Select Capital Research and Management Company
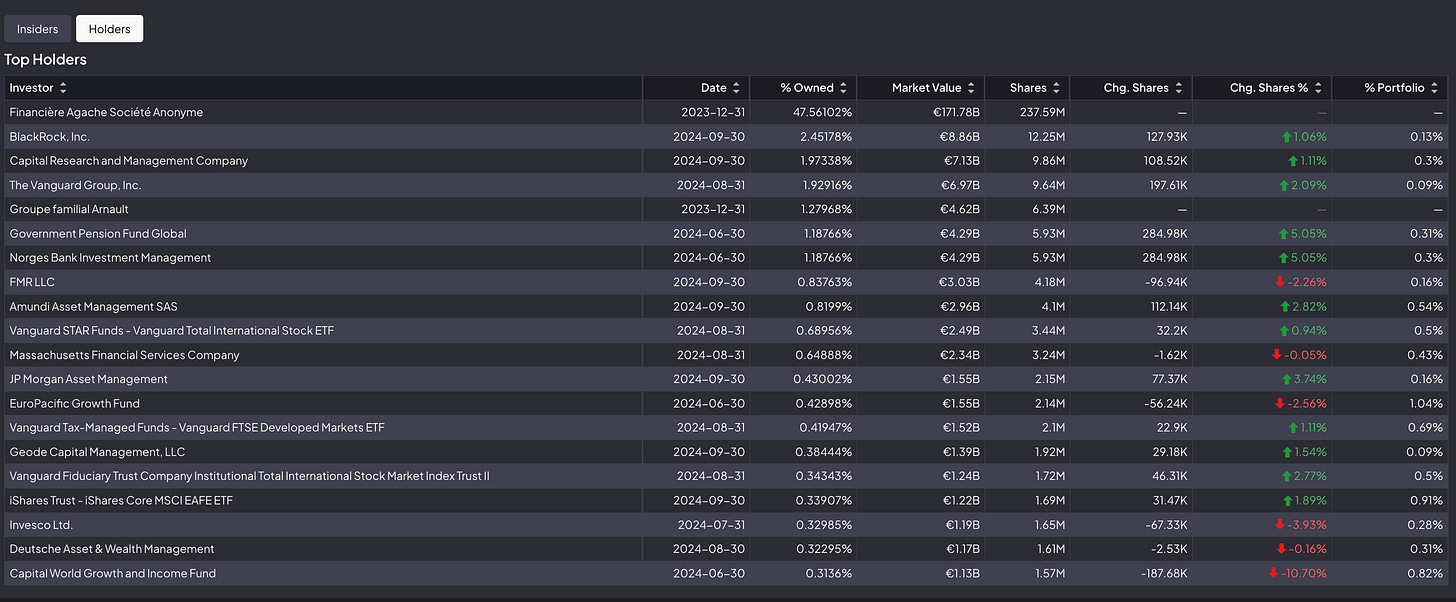The height and width of the screenshot is (602, 1456). click(129, 161)
